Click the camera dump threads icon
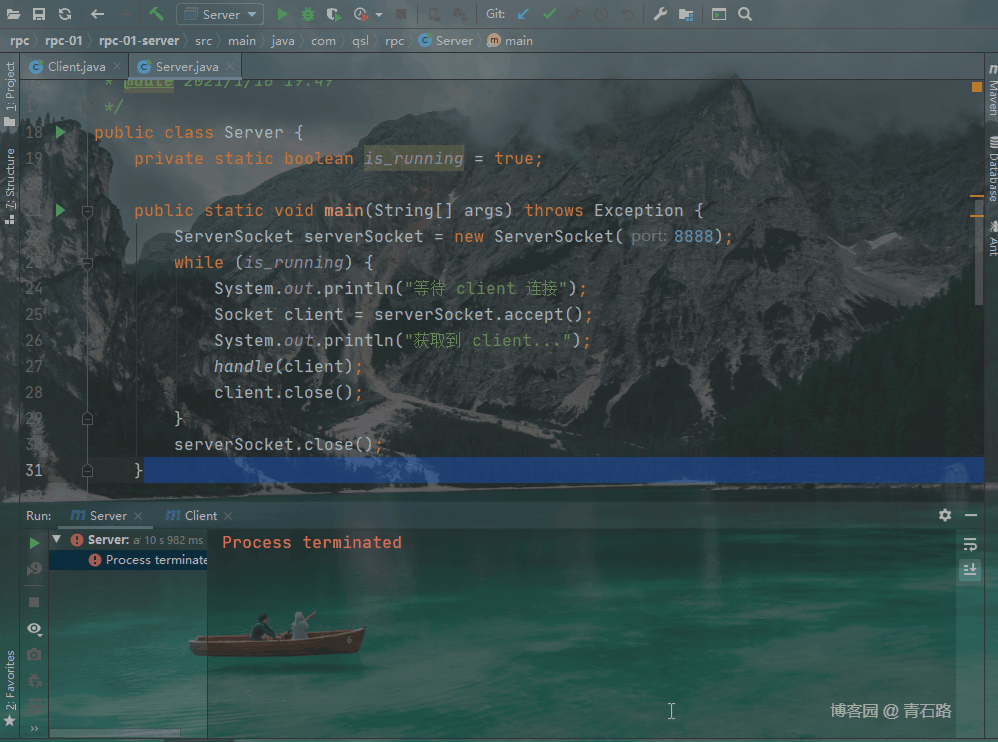The image size is (998, 742). pyautogui.click(x=34, y=654)
